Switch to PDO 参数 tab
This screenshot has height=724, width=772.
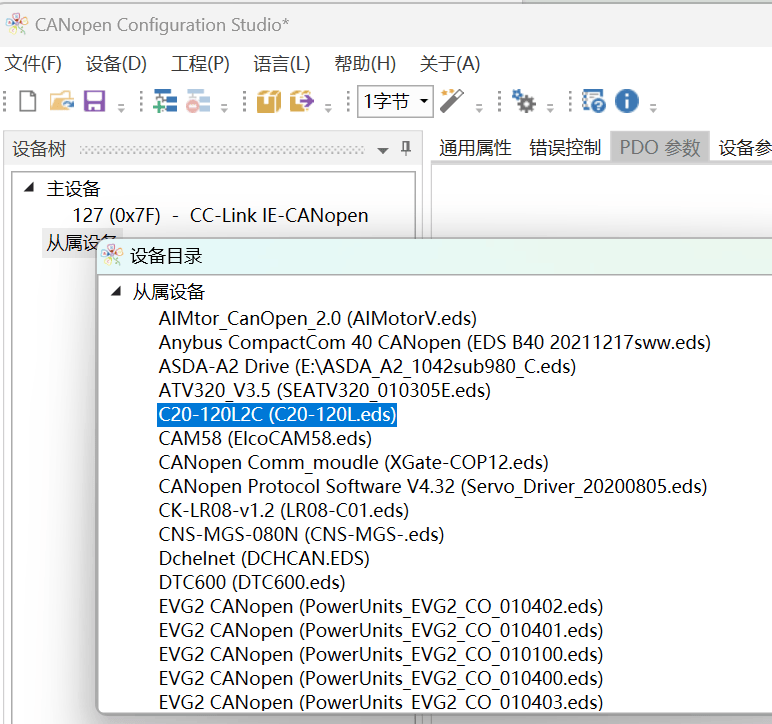tap(660, 148)
